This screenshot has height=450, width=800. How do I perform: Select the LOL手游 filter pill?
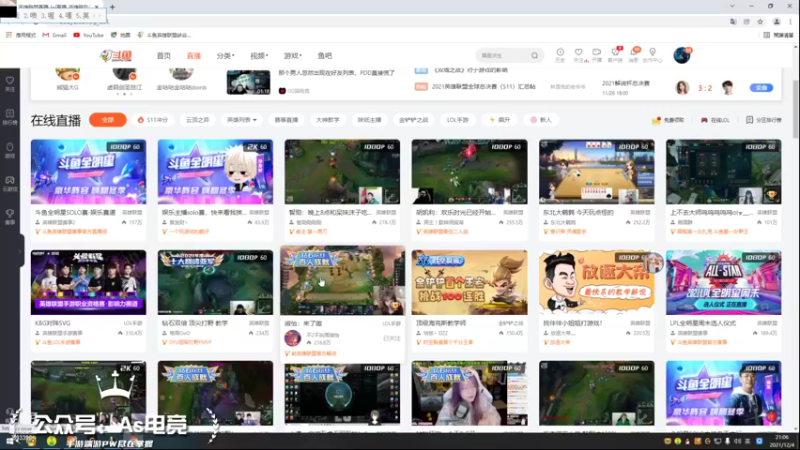458,120
